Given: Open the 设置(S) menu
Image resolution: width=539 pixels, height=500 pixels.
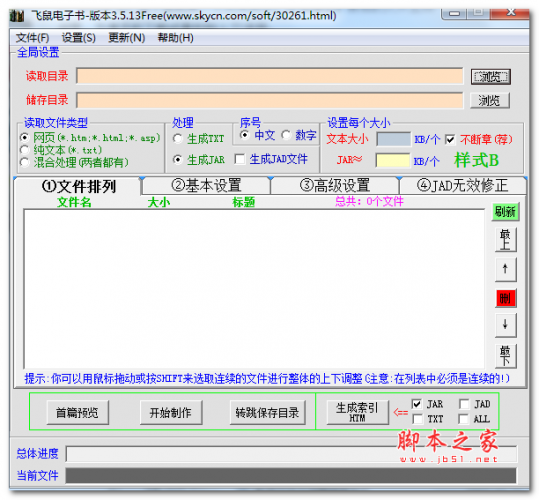Looking at the screenshot, I should (78, 37).
